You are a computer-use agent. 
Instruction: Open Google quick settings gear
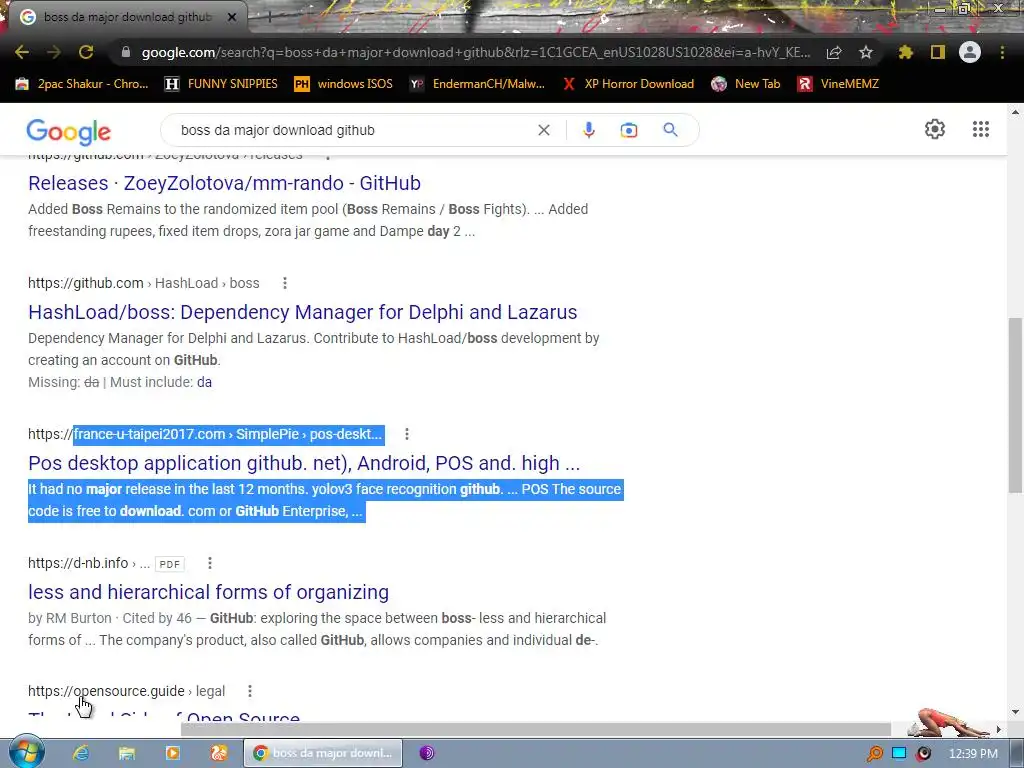(935, 129)
